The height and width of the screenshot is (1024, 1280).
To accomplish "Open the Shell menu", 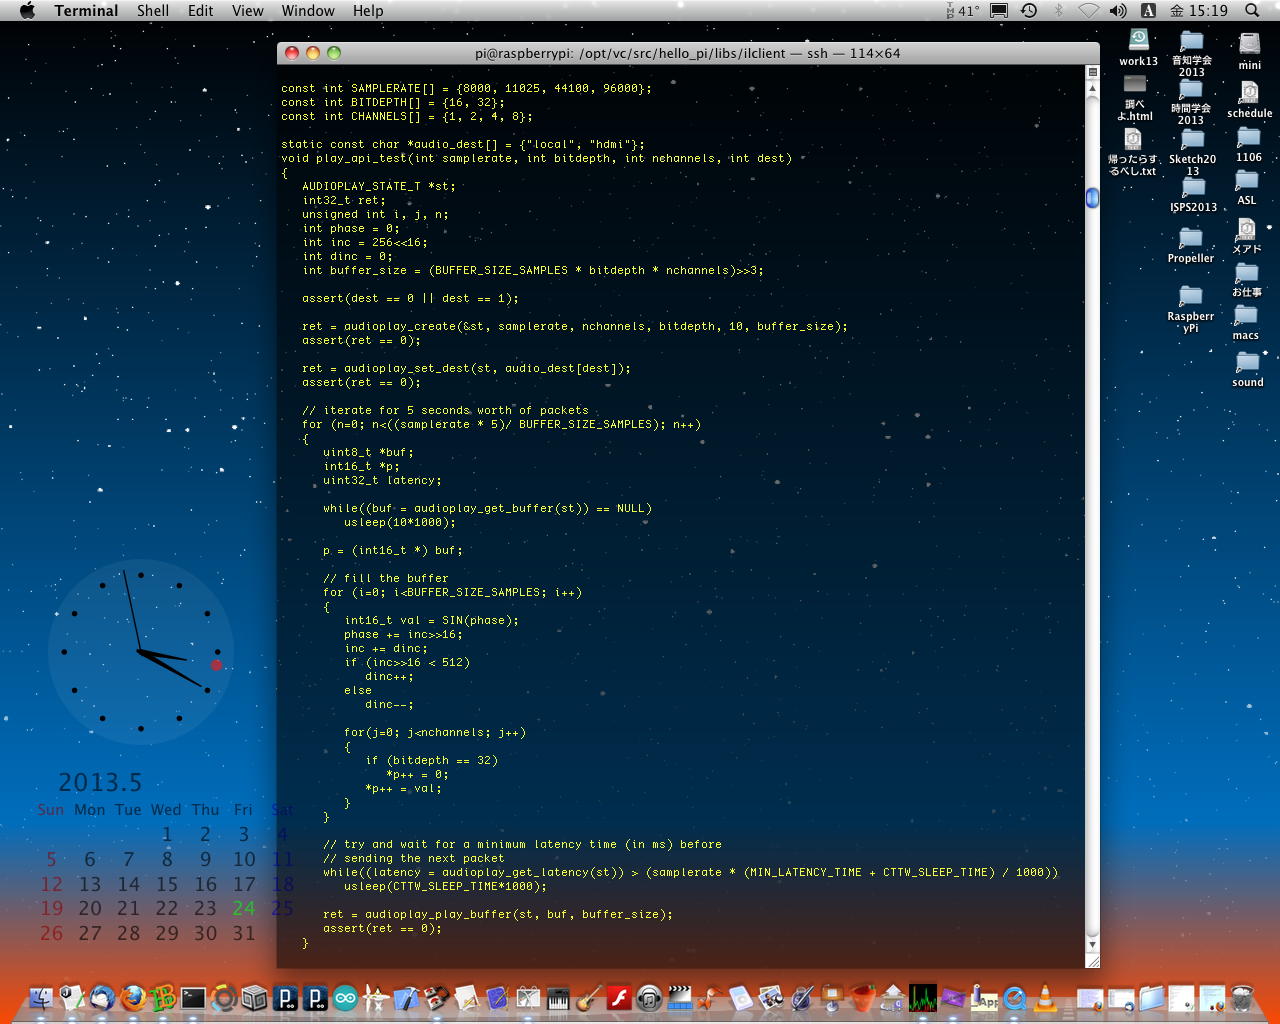I will point(152,11).
